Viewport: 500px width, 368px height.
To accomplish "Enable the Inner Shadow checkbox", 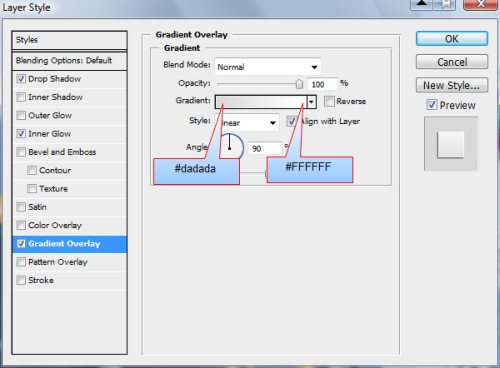I will tap(21, 97).
